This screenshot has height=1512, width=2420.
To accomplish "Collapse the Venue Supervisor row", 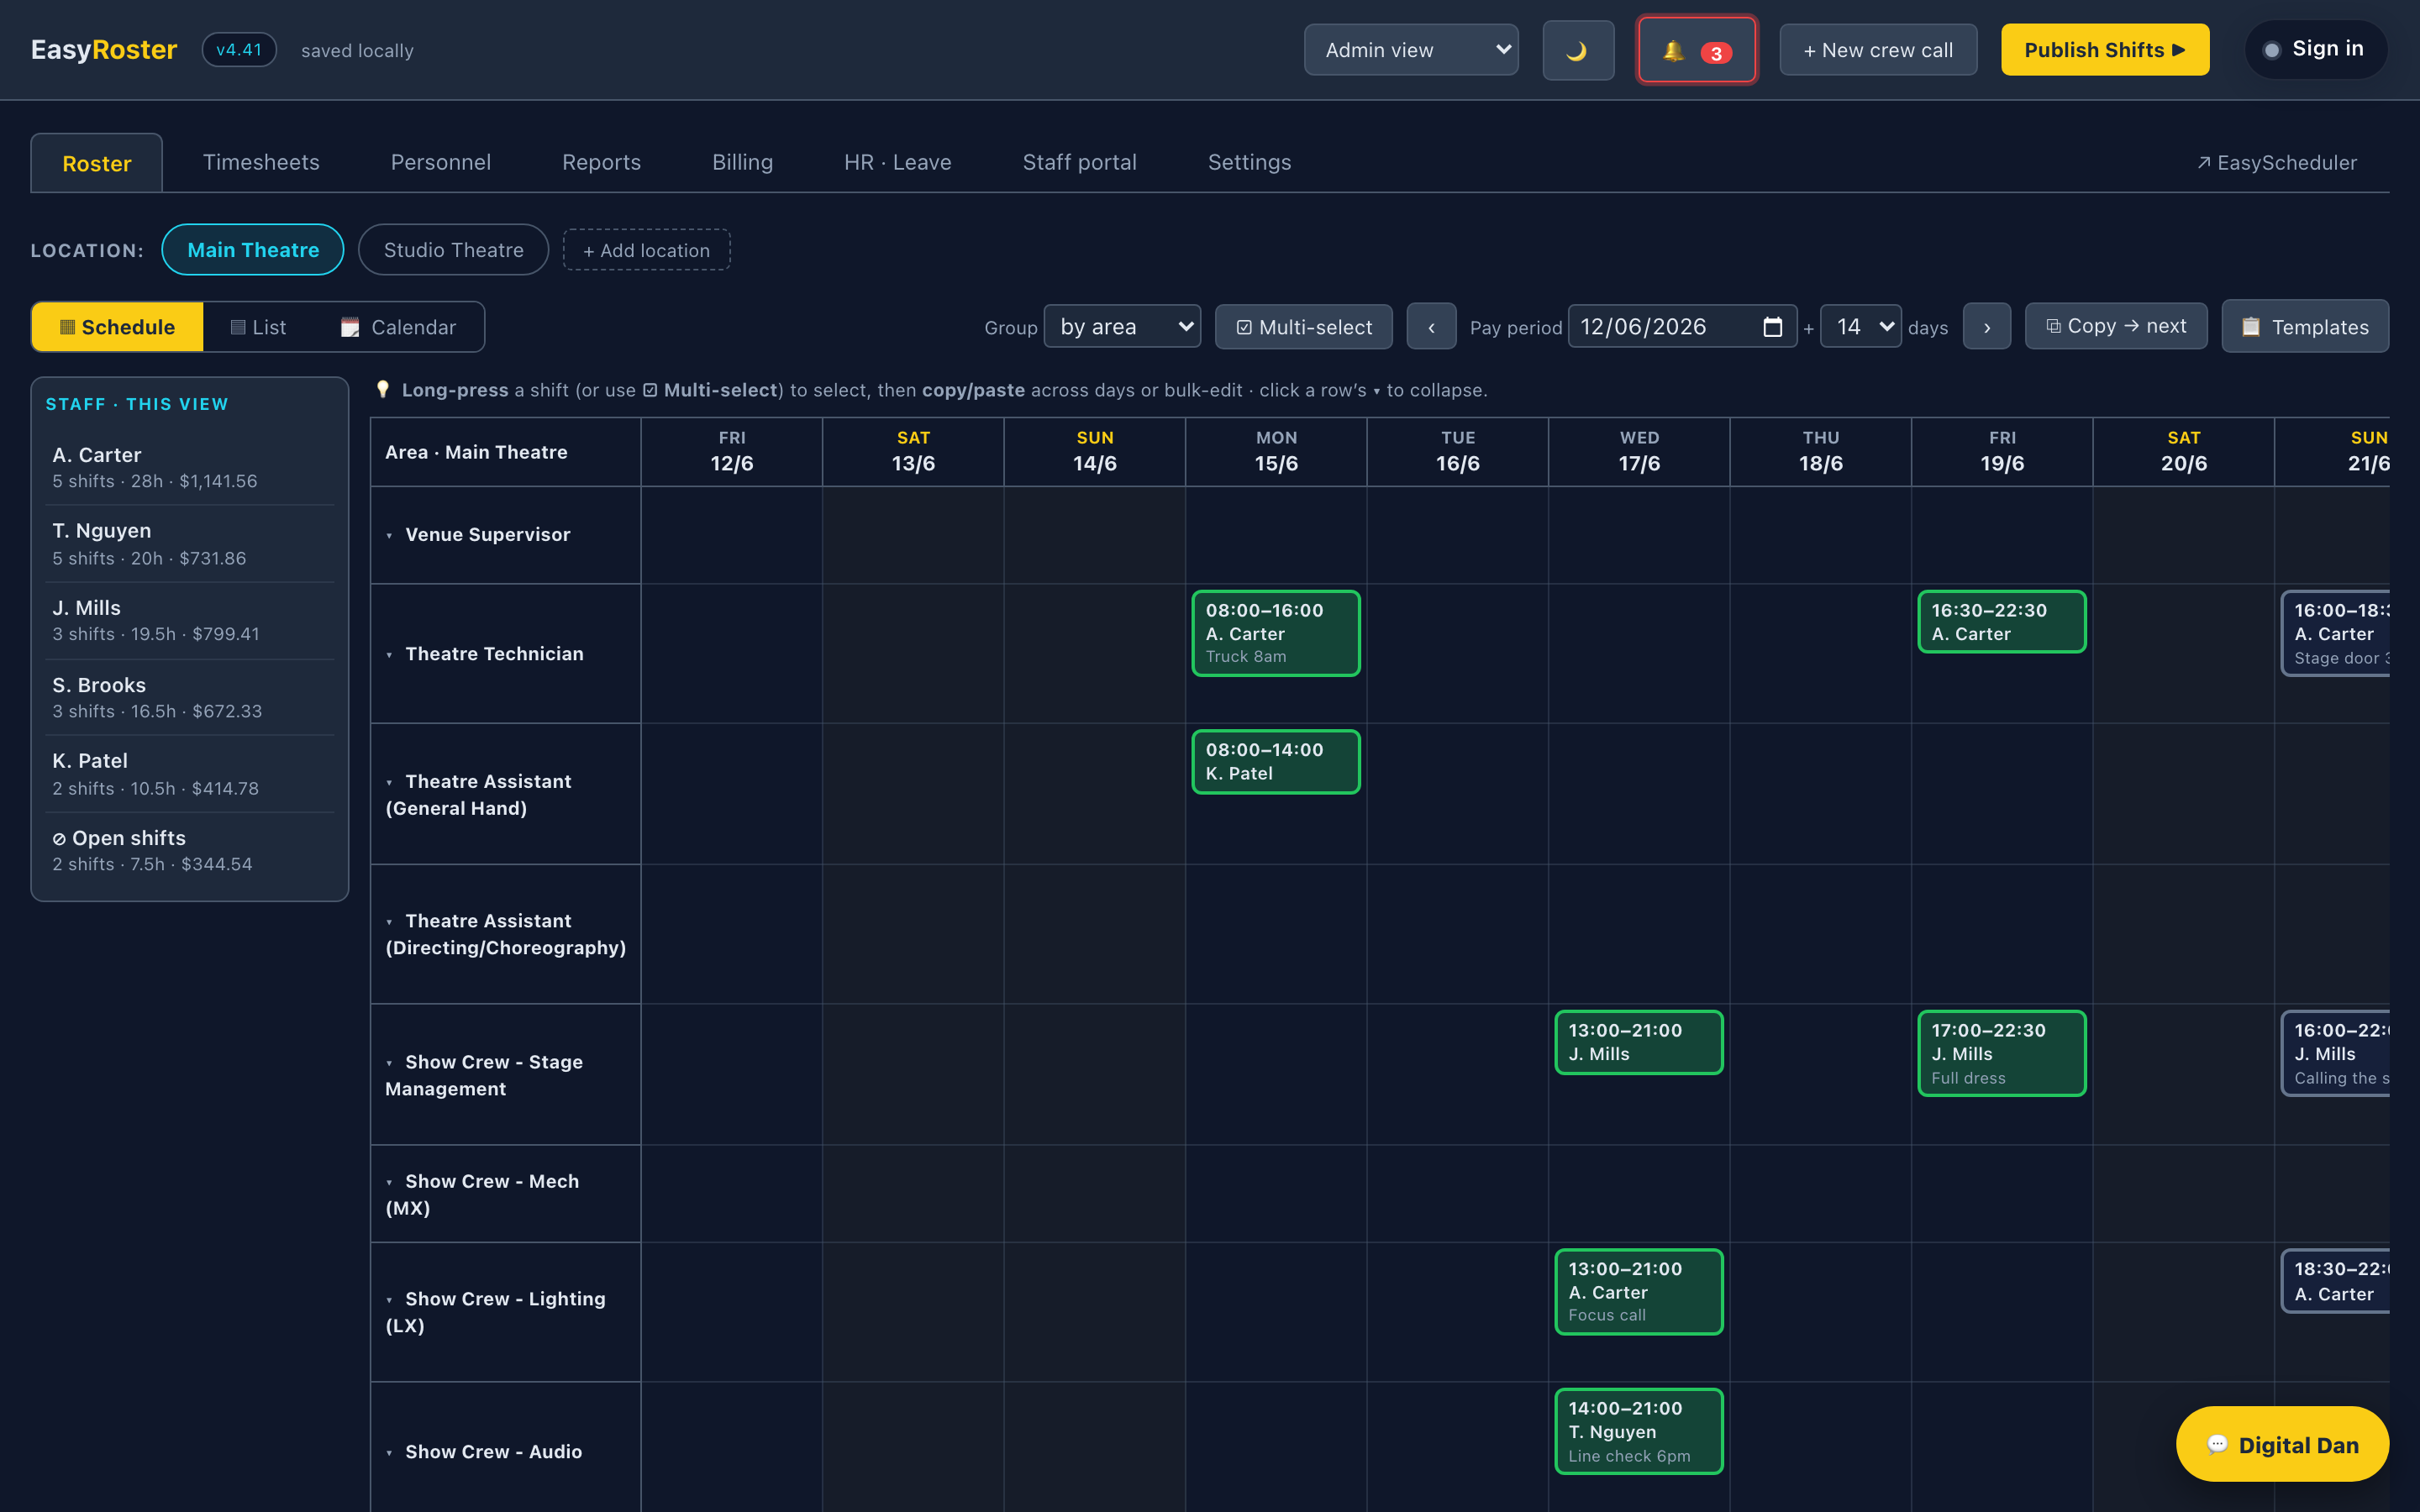I will (x=389, y=536).
